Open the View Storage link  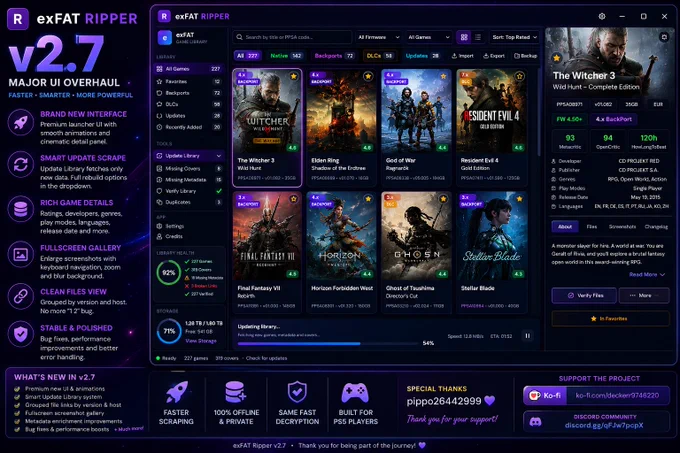click(201, 341)
